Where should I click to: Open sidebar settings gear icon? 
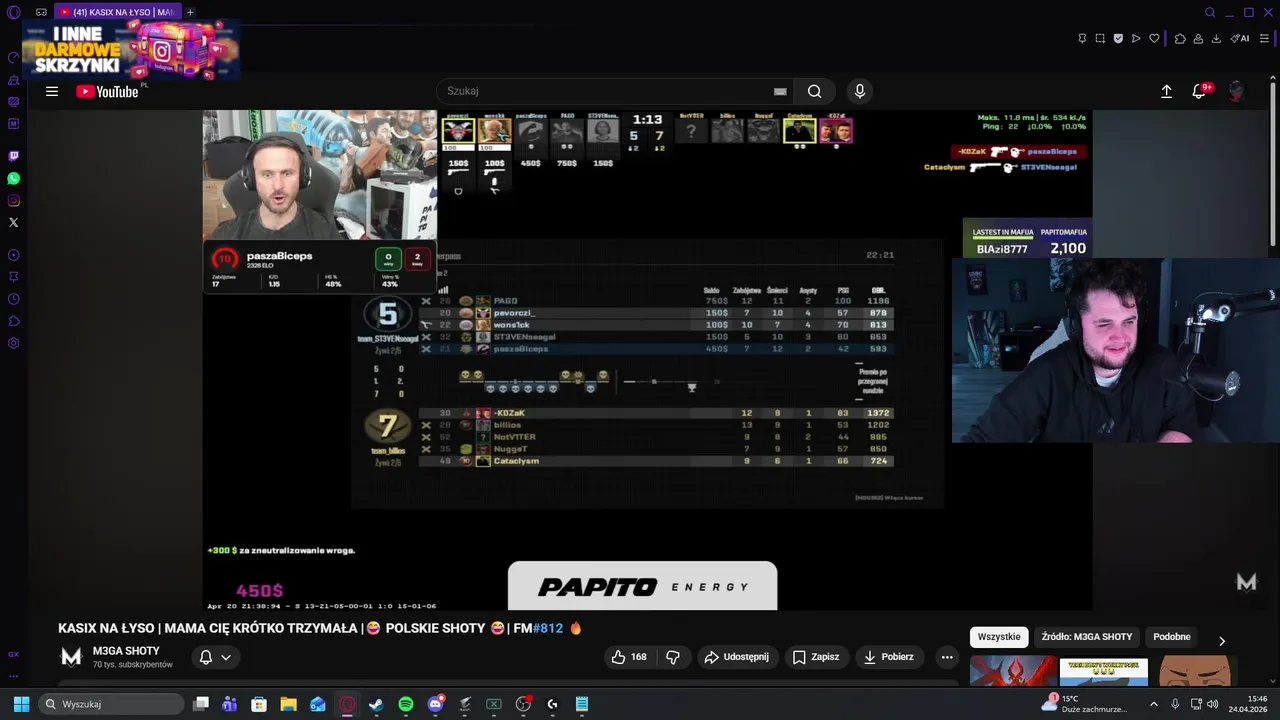(14, 343)
